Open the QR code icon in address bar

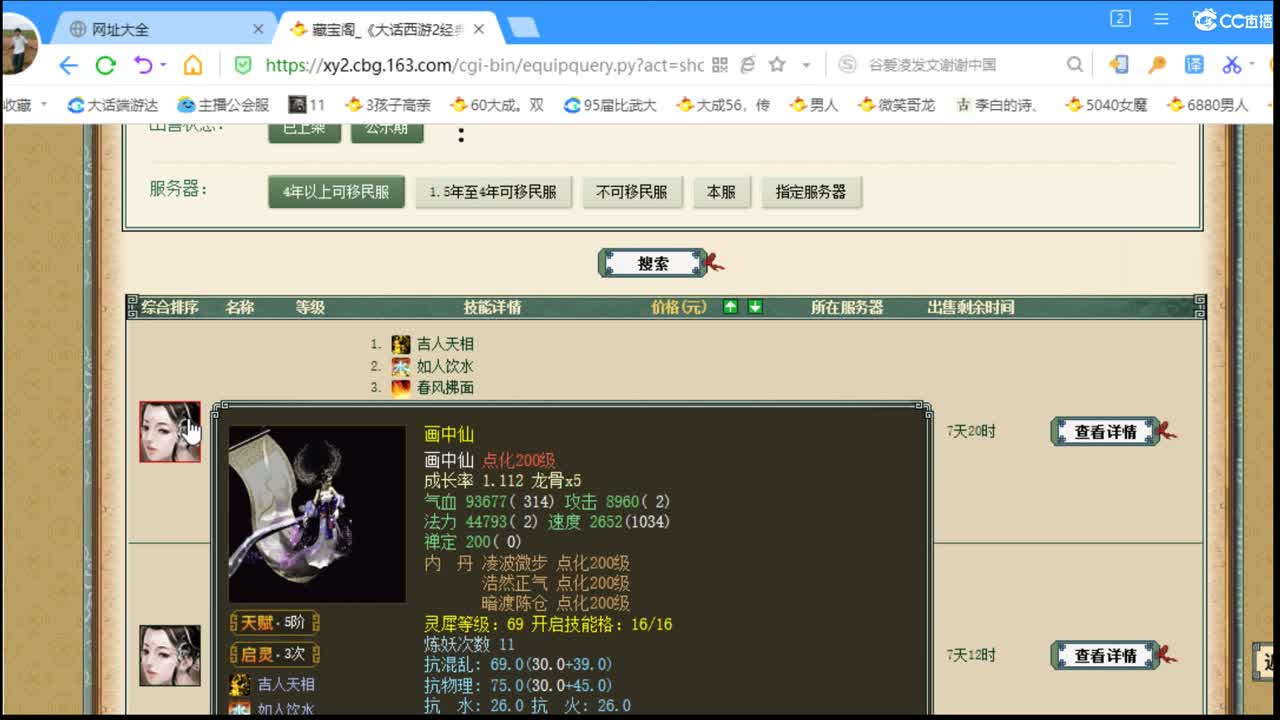point(720,65)
